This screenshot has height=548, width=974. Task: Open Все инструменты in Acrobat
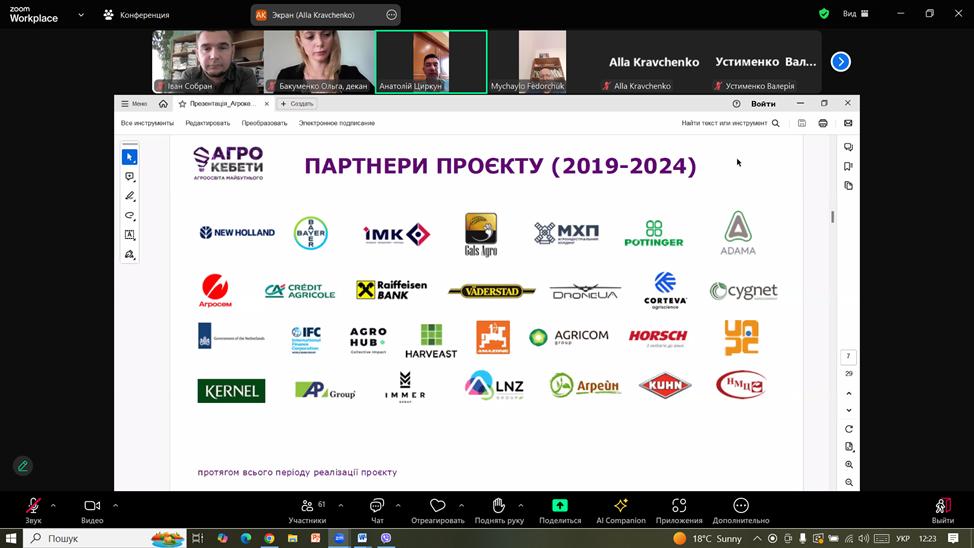pyautogui.click(x=147, y=123)
